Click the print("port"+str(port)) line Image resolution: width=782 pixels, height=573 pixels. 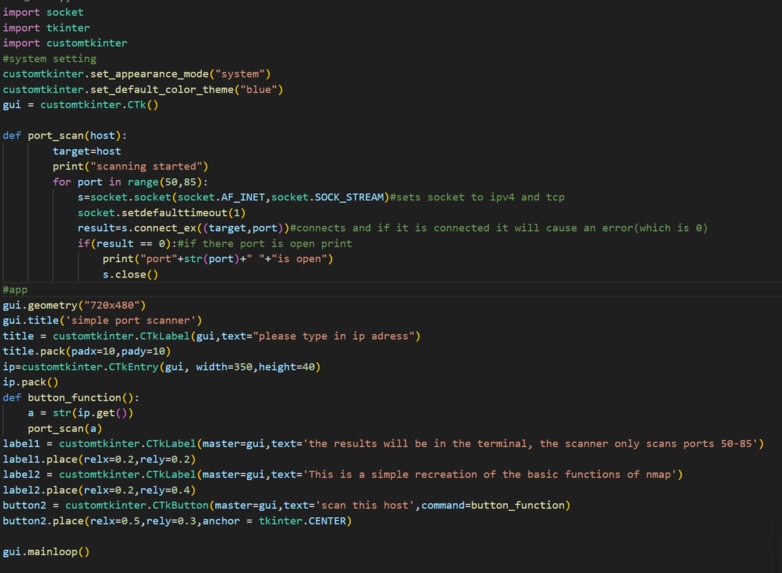tap(217, 259)
